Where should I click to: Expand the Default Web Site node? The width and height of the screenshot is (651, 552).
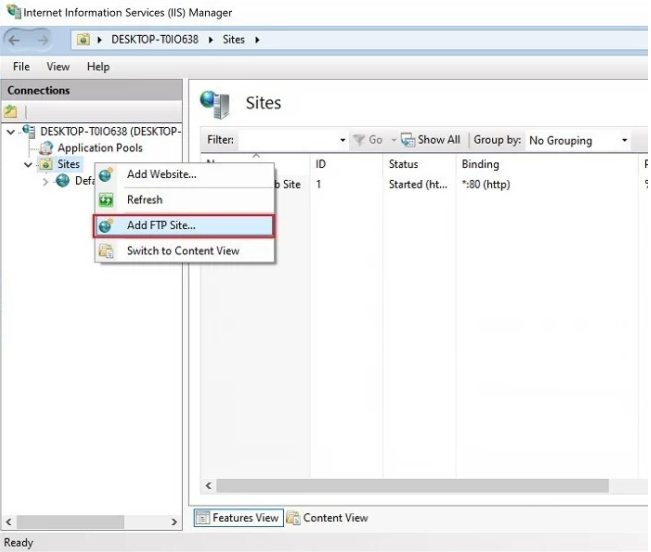tap(45, 181)
